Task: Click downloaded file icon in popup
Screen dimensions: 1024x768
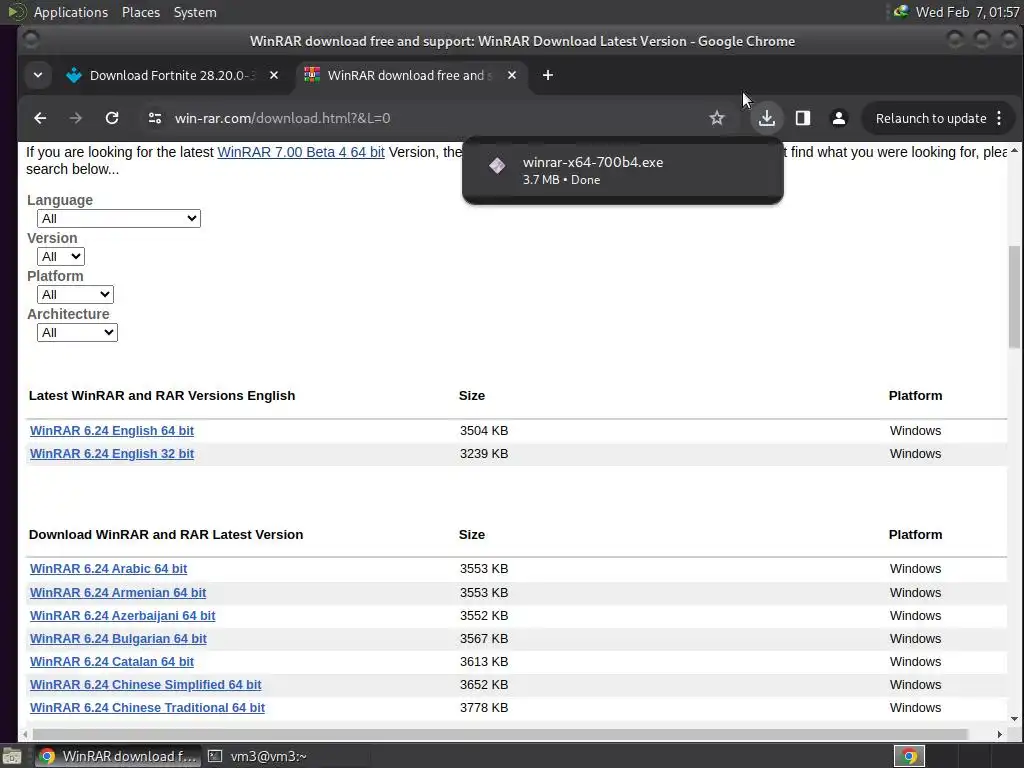Action: [x=497, y=166]
